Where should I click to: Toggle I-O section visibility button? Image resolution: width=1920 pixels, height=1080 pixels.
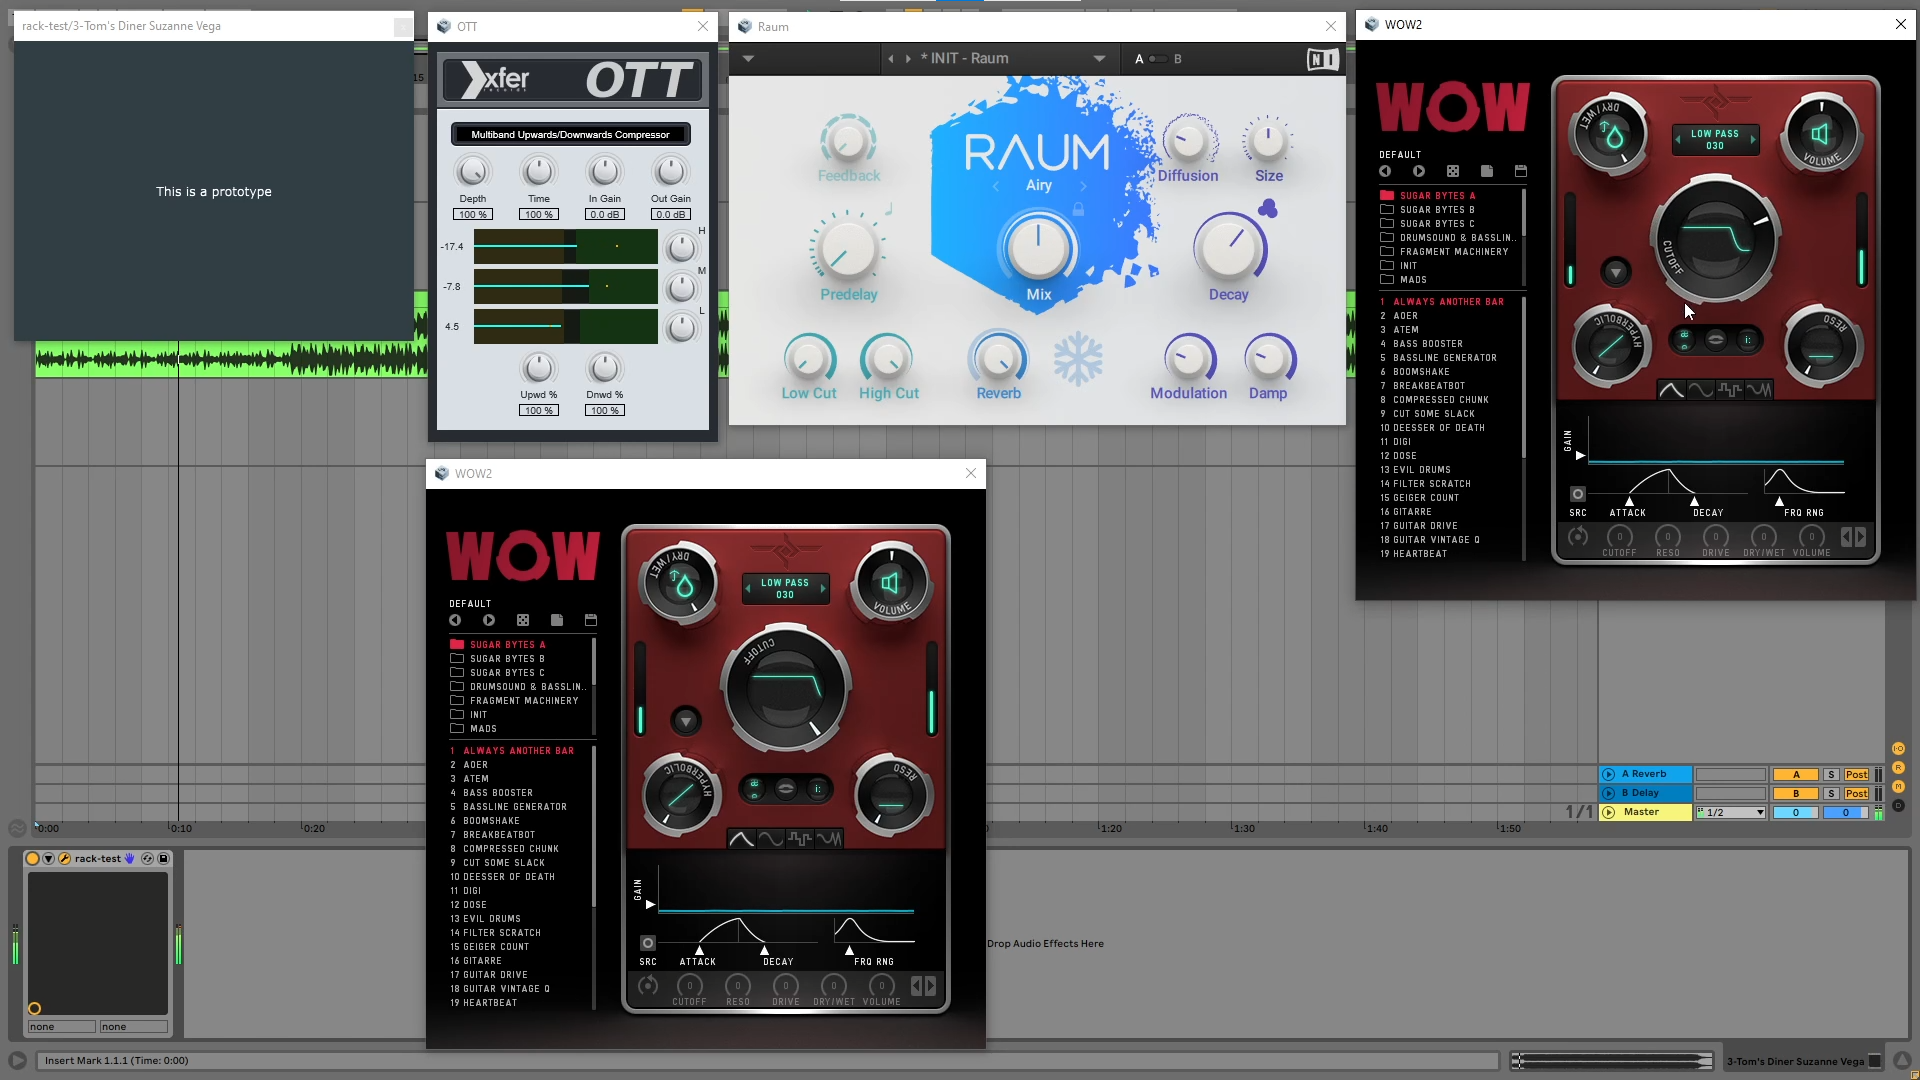click(x=1898, y=749)
